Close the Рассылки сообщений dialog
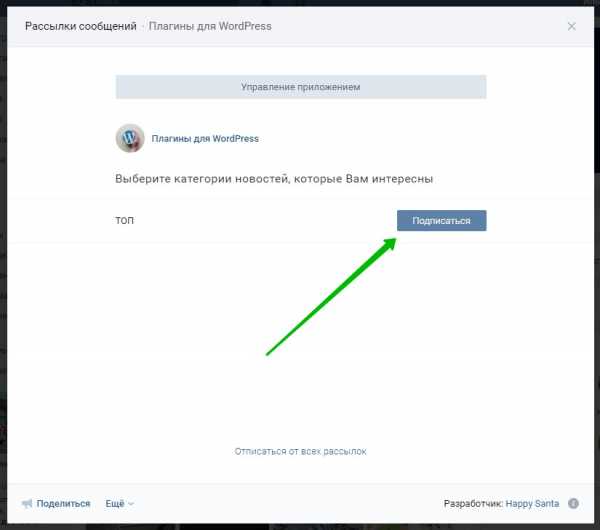Viewport: 600px width, 530px height. (x=572, y=26)
